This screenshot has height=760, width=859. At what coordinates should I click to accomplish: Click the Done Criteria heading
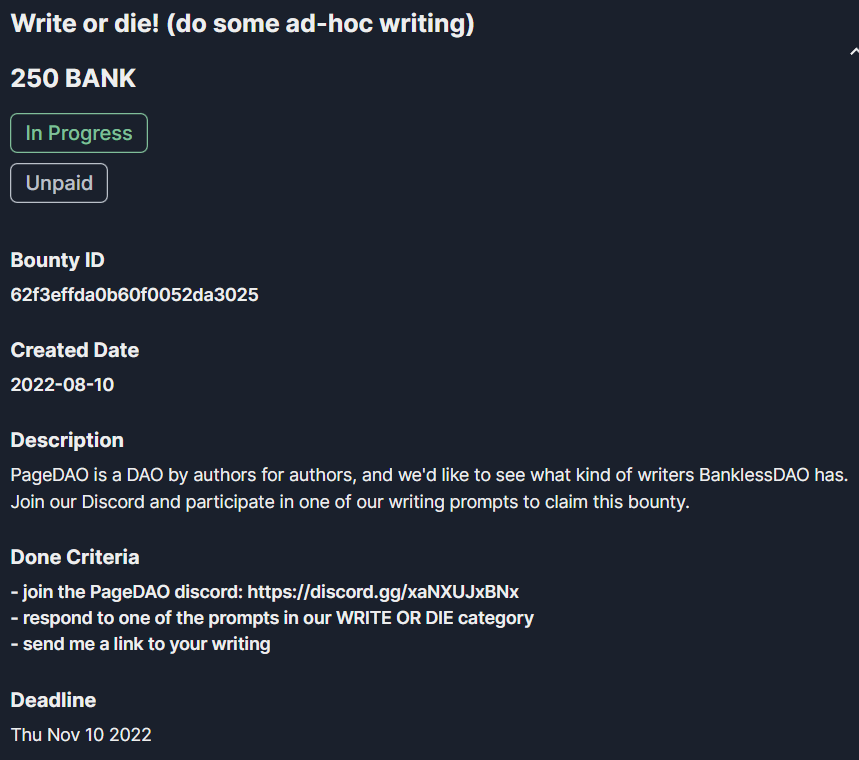click(75, 557)
